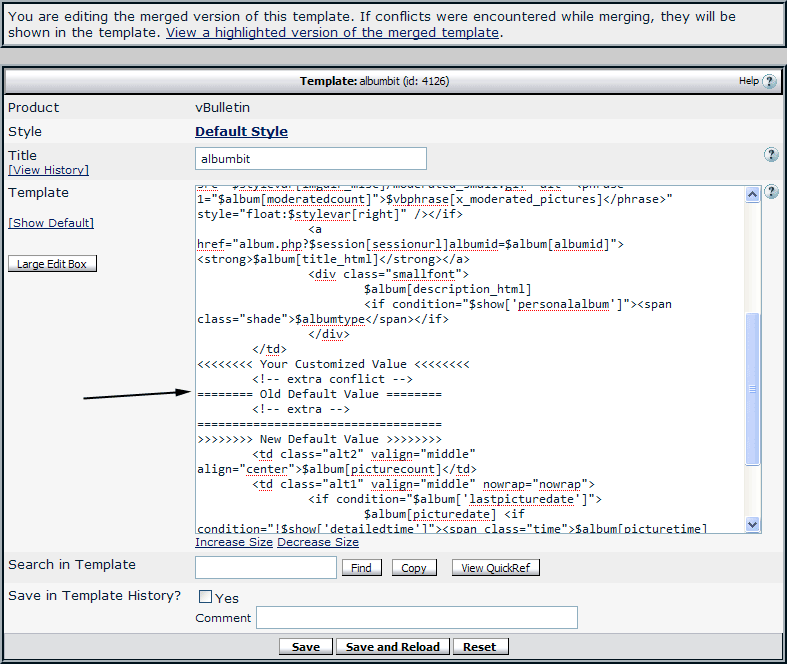This screenshot has height=664, width=787.
Task: Open the highlighted merged template link
Action: tap(332, 32)
